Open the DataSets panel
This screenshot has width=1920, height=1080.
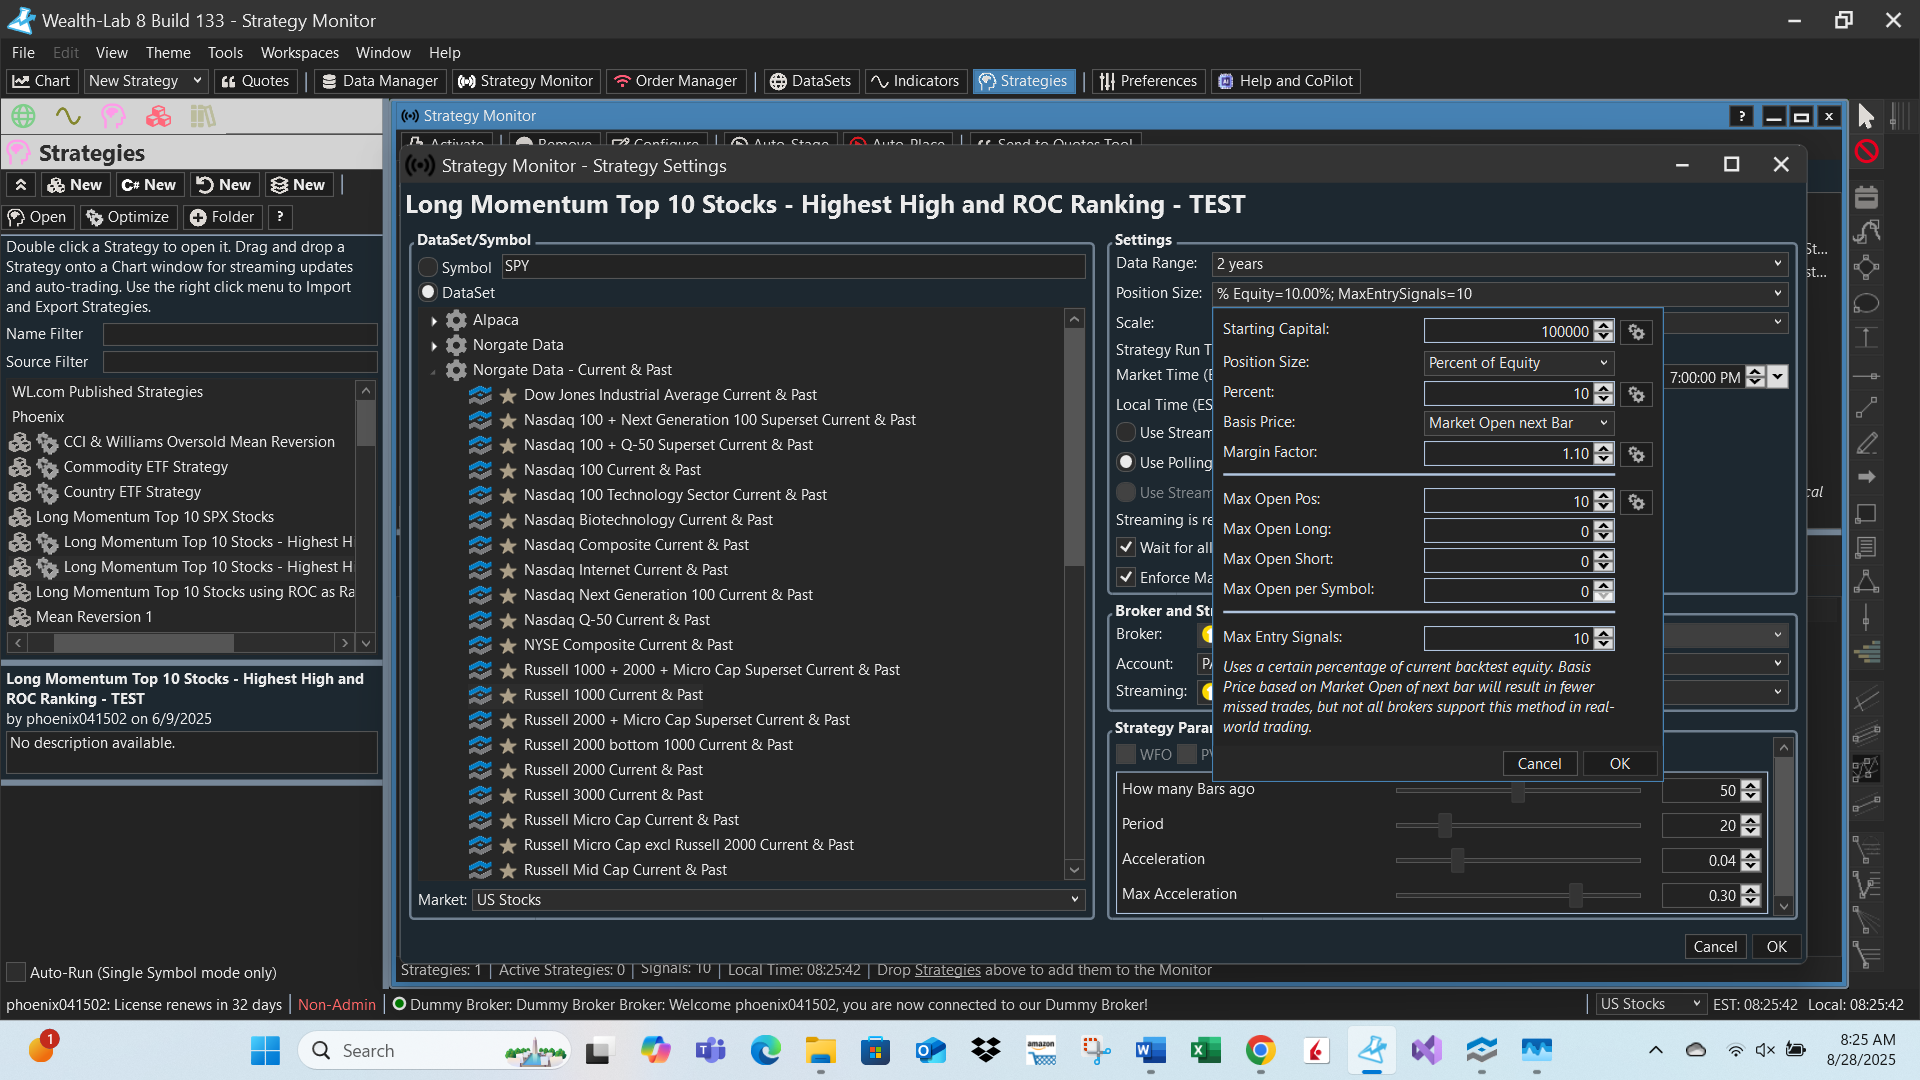[810, 81]
